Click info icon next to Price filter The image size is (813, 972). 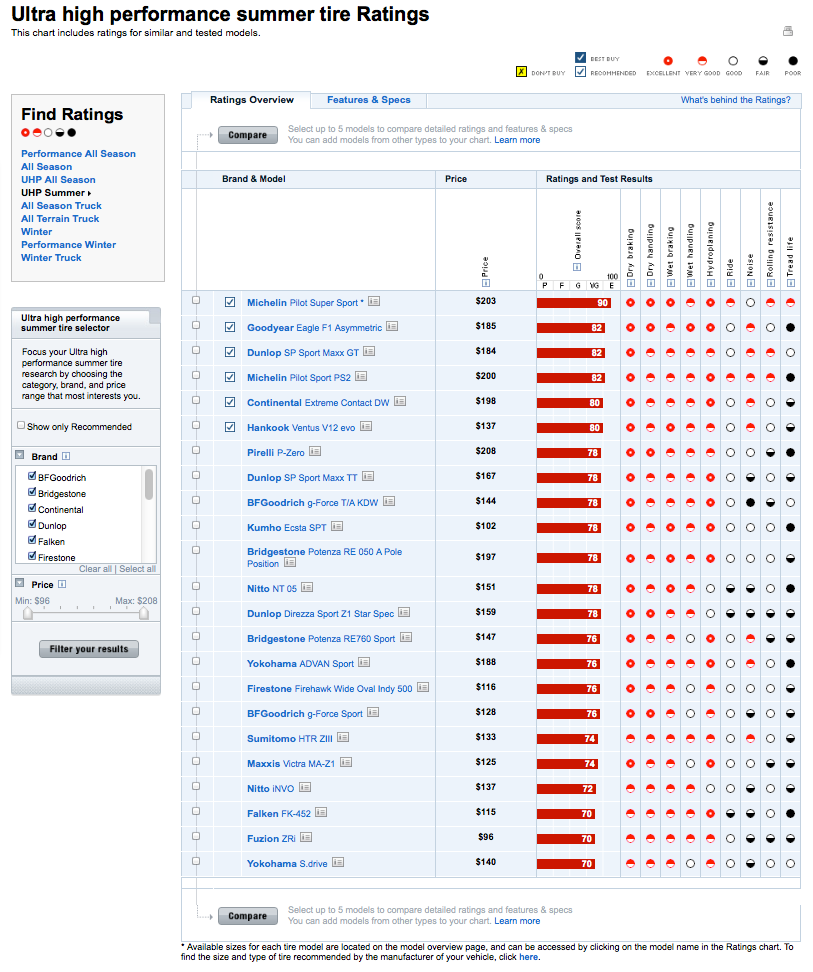pos(62,584)
